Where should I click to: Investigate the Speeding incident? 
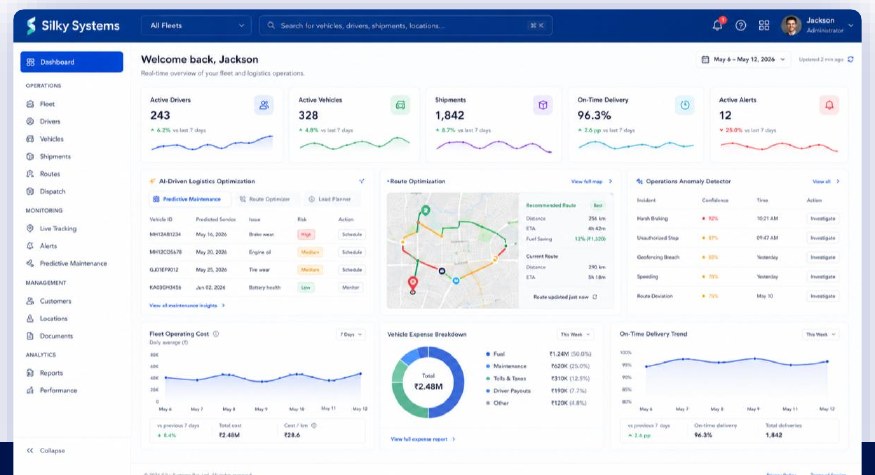point(823,277)
